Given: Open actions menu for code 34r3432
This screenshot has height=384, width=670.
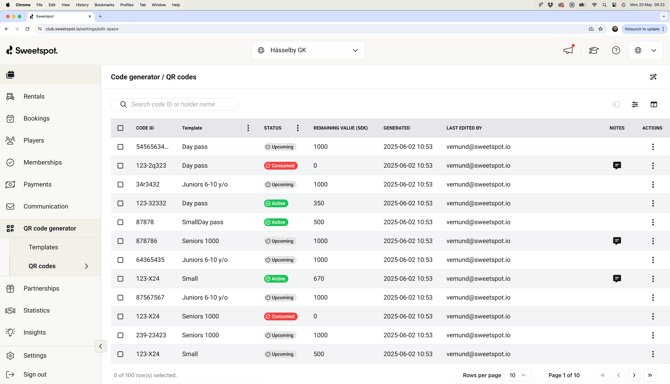Looking at the screenshot, I should (652, 185).
